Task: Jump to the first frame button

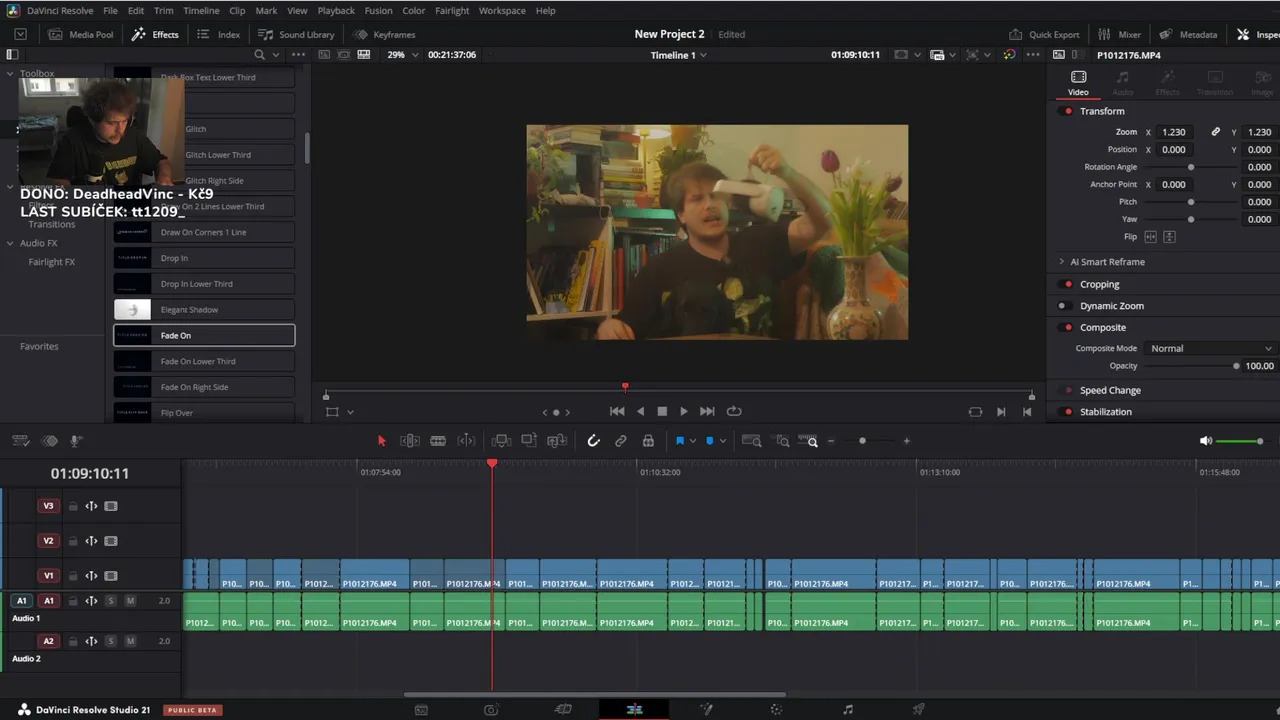Action: (617, 411)
